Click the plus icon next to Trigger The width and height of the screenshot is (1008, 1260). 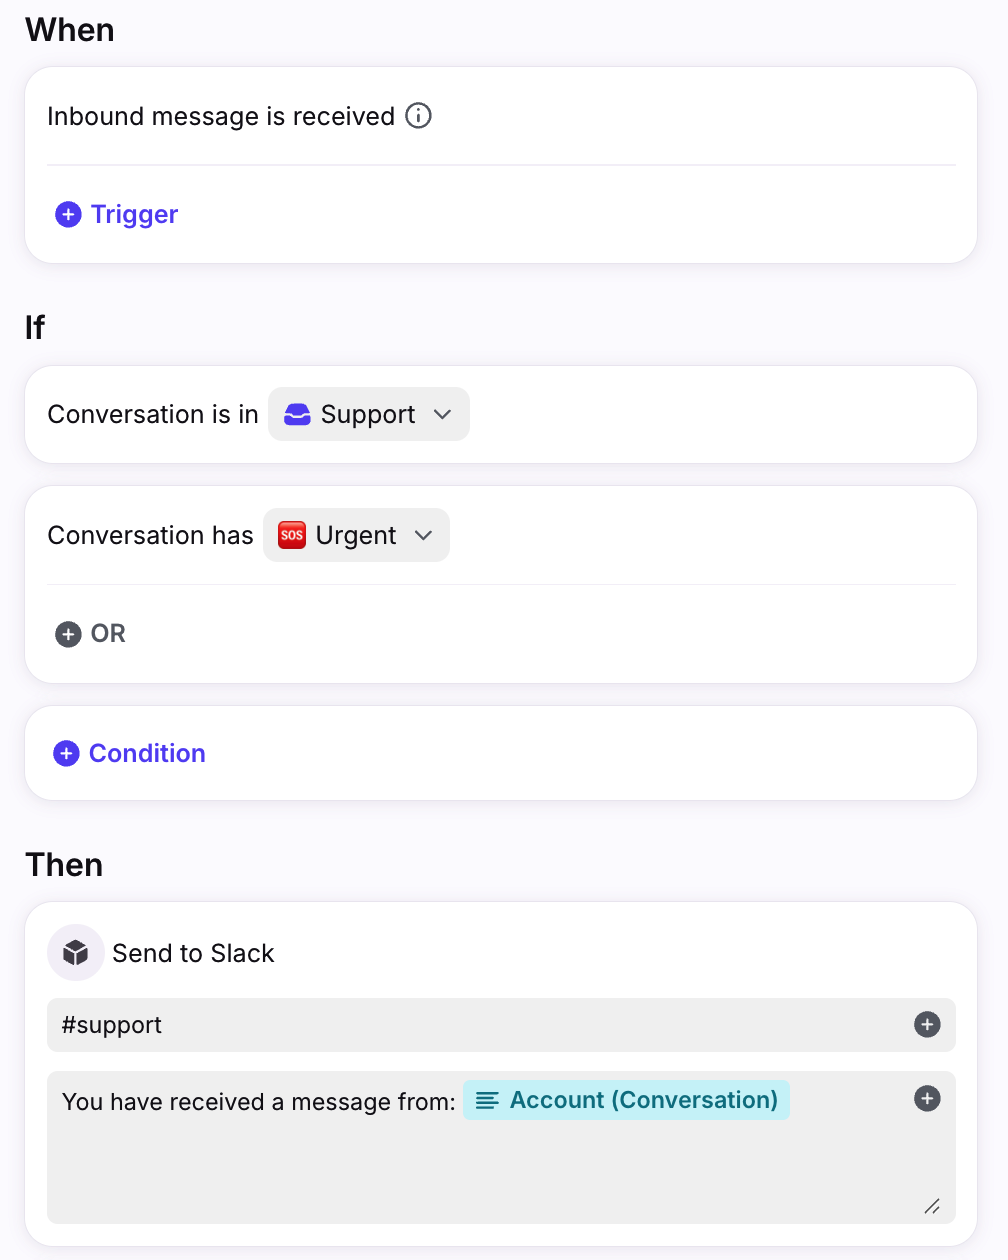click(68, 214)
